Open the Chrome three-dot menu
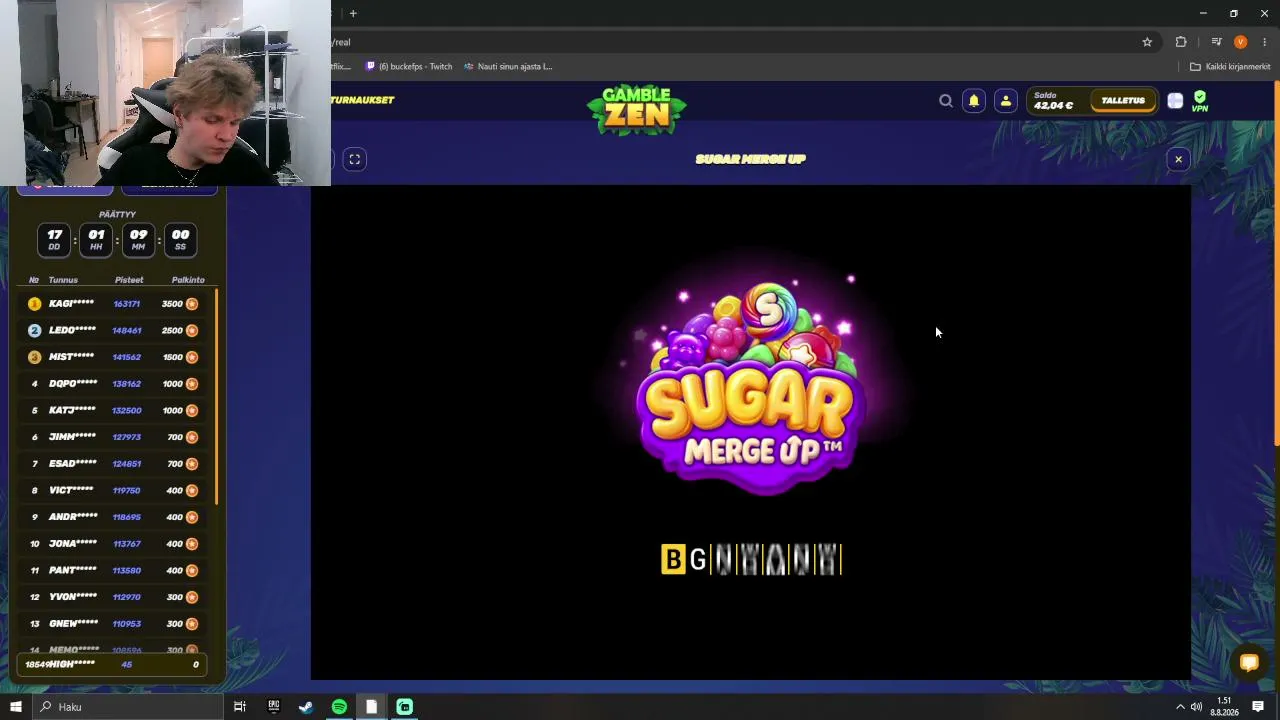Viewport: 1280px width, 720px height. point(1265,42)
